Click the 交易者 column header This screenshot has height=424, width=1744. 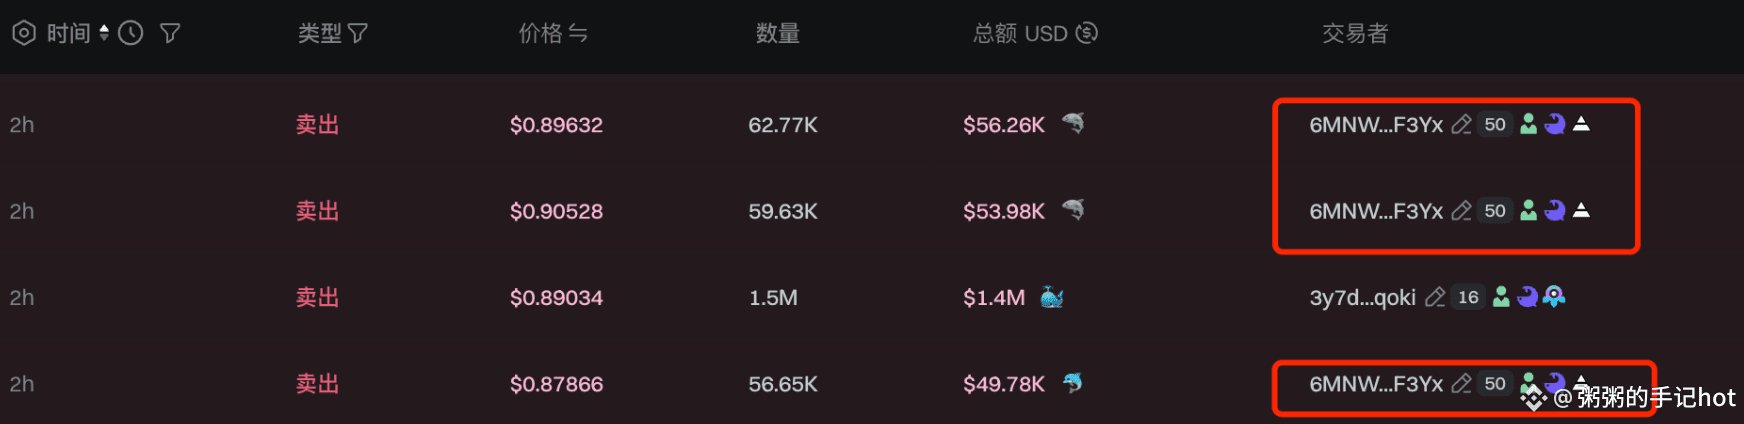click(x=1355, y=34)
